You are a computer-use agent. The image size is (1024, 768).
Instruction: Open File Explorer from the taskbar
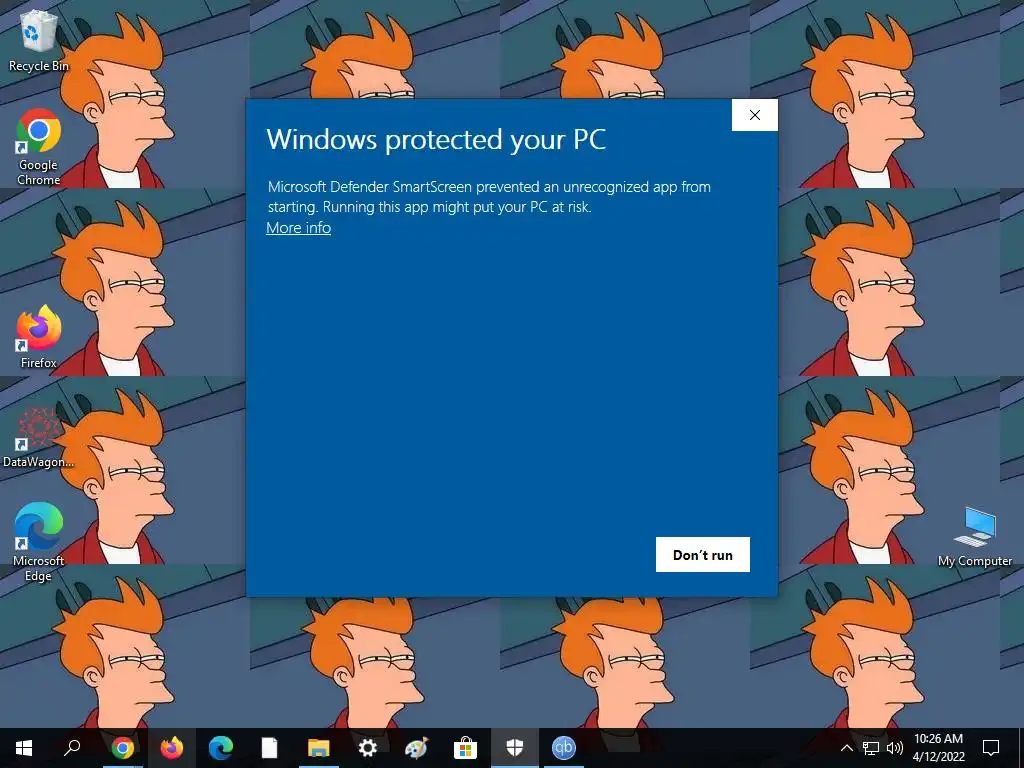319,748
